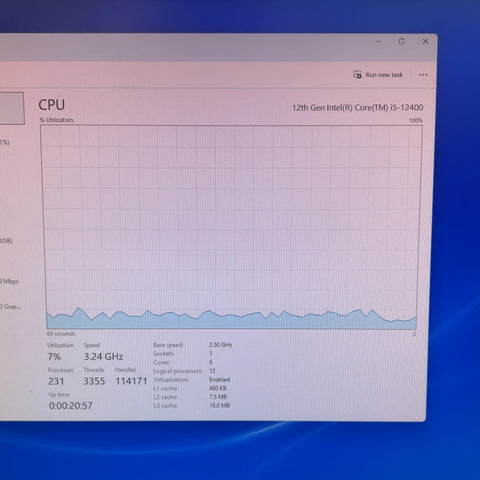Select the CPU thumbnail in the sidebar

(x=12, y=109)
